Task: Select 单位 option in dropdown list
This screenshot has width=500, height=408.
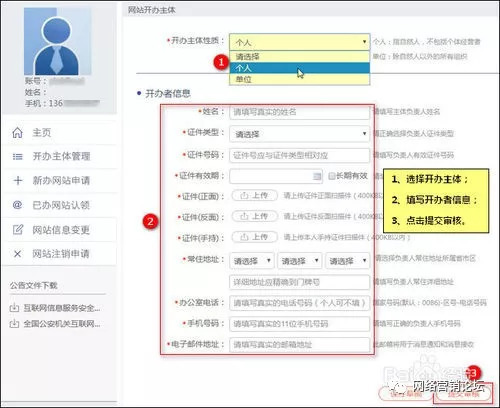Action: click(299, 79)
